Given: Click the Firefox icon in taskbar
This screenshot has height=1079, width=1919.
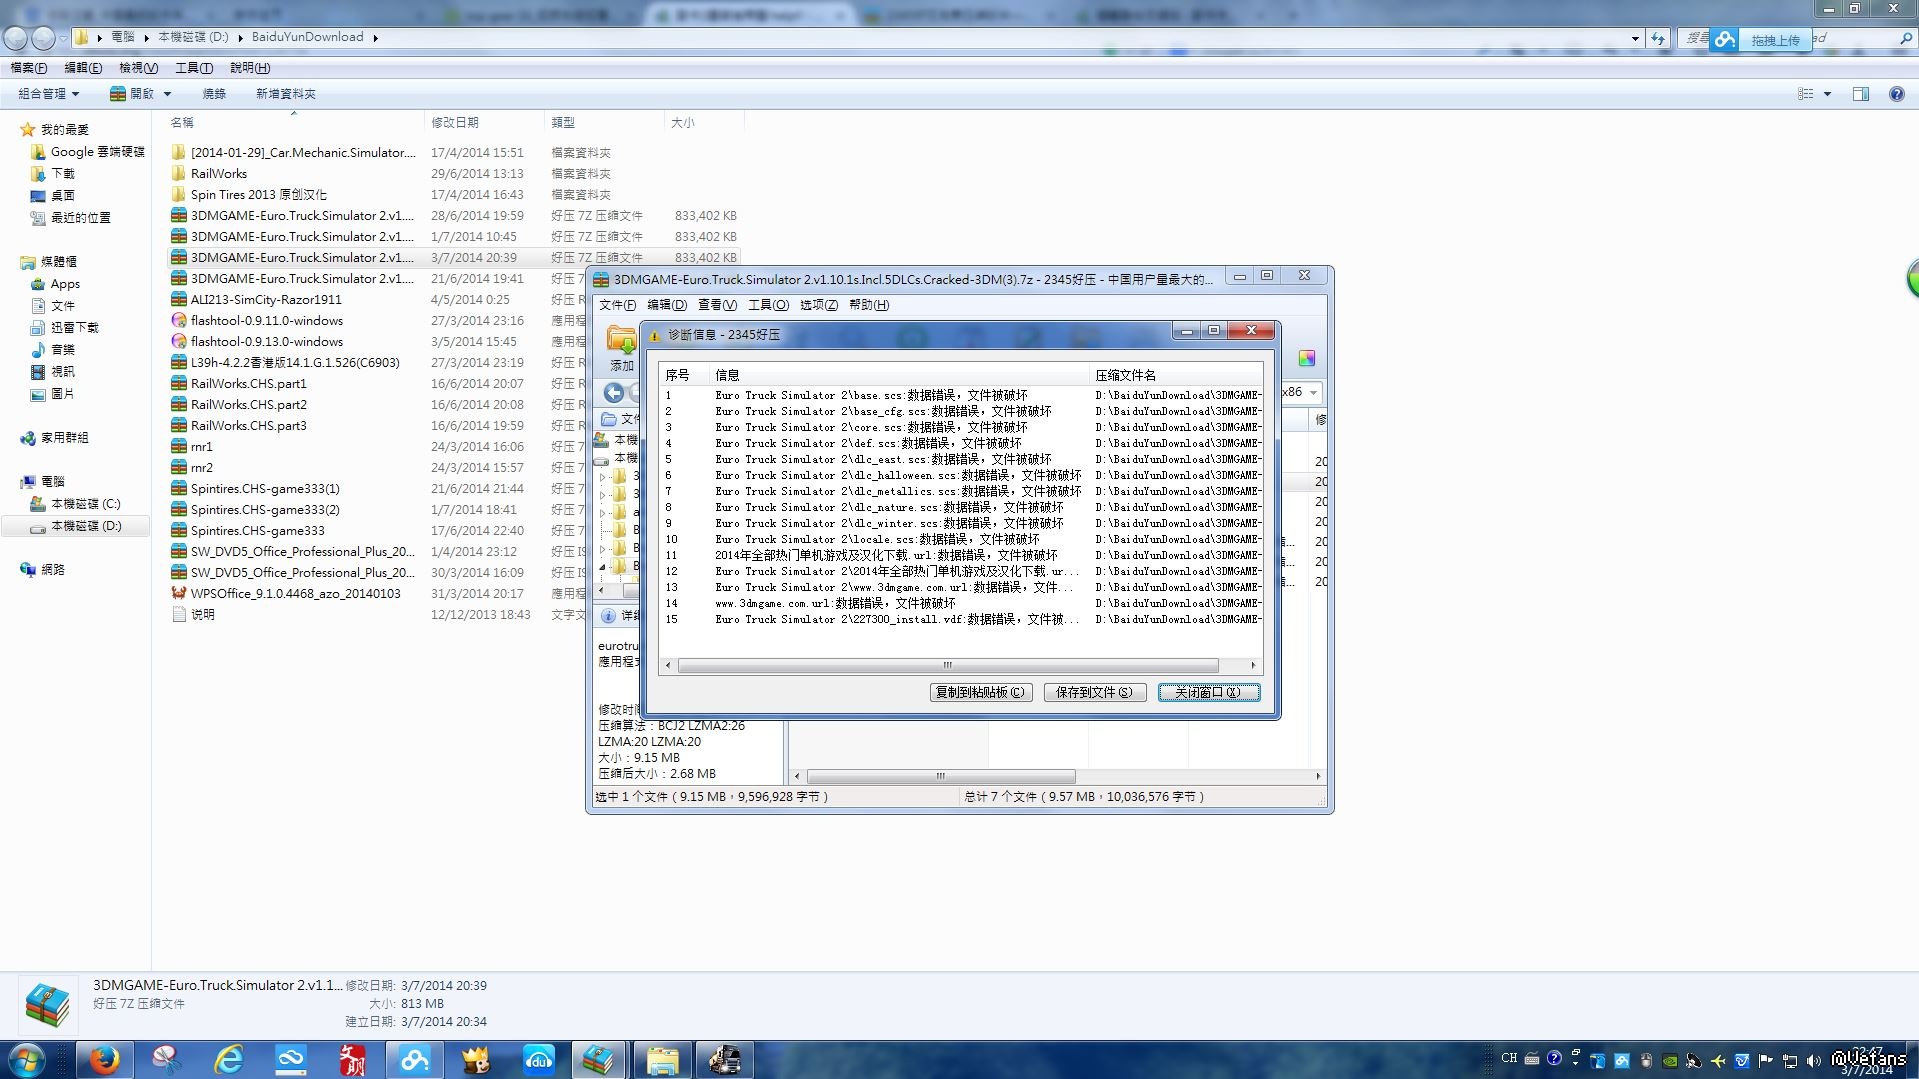Looking at the screenshot, I should [x=104, y=1059].
